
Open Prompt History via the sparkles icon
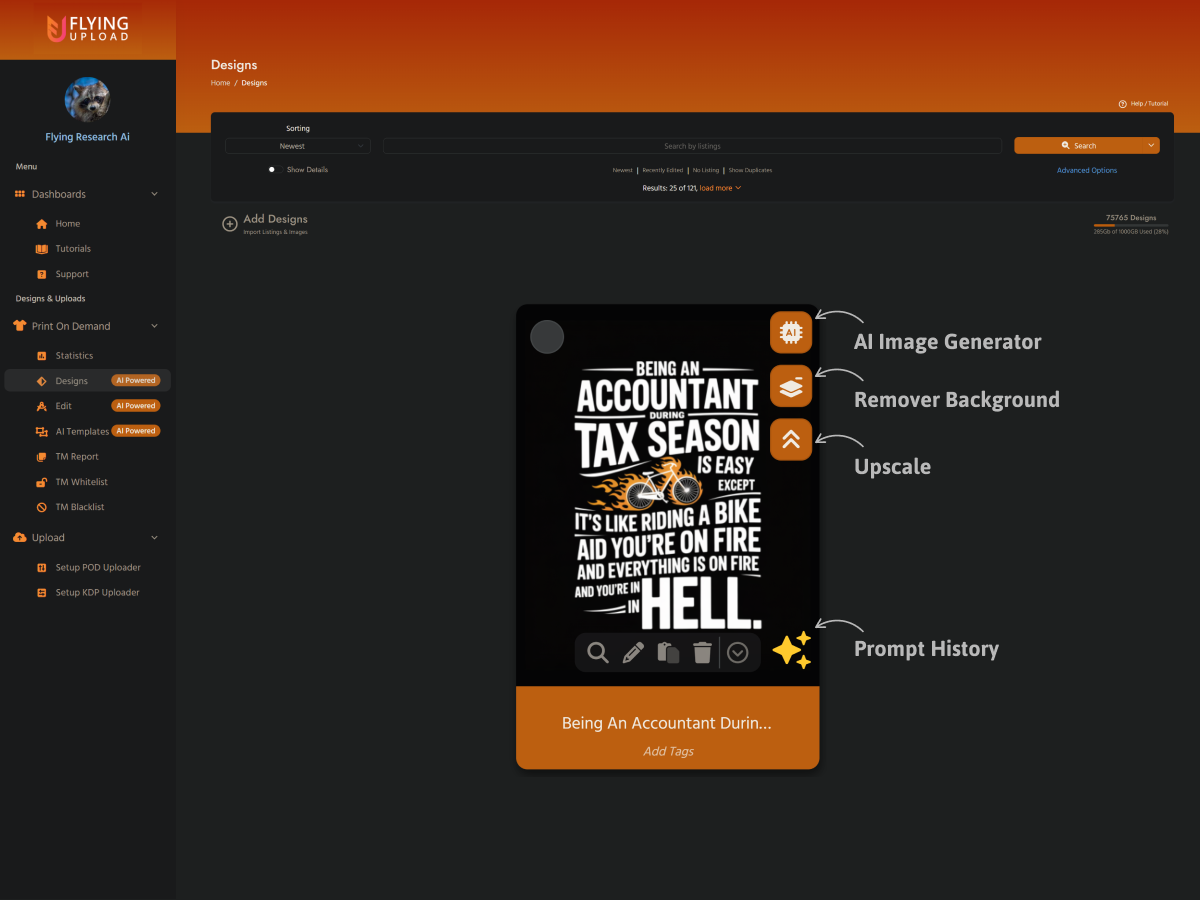(x=791, y=650)
